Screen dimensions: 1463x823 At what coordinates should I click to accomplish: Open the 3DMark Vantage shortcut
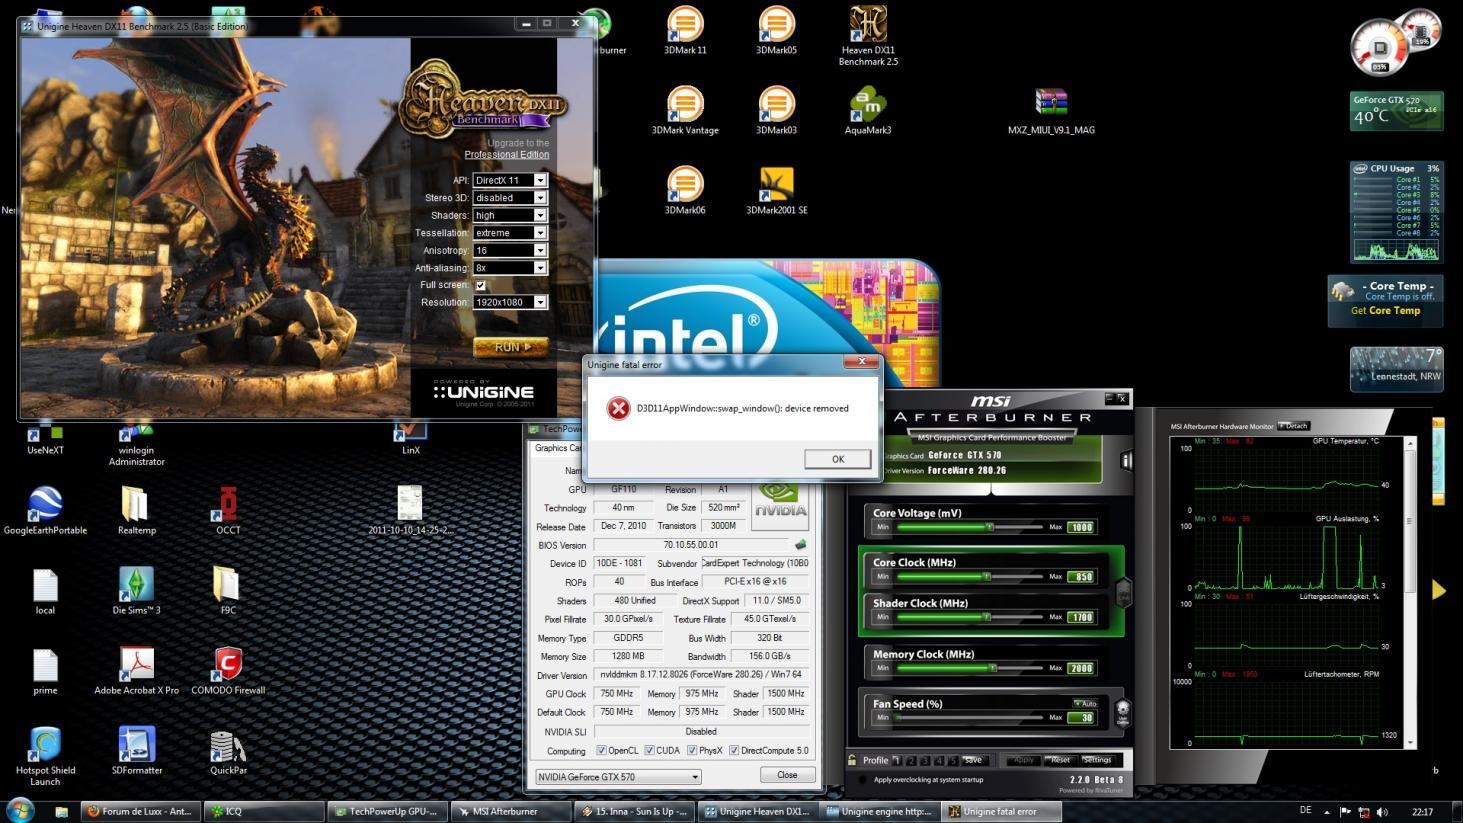click(685, 110)
